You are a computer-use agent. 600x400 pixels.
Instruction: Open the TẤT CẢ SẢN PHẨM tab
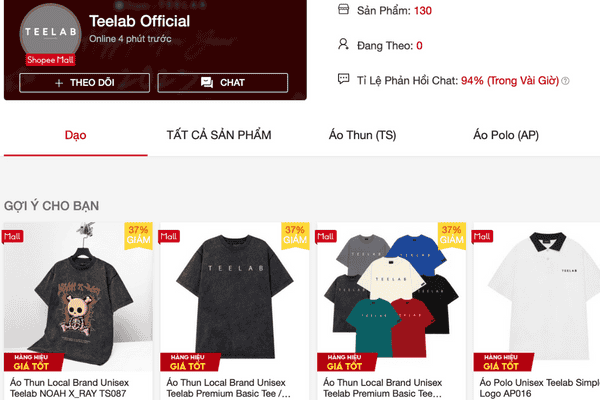pos(219,135)
